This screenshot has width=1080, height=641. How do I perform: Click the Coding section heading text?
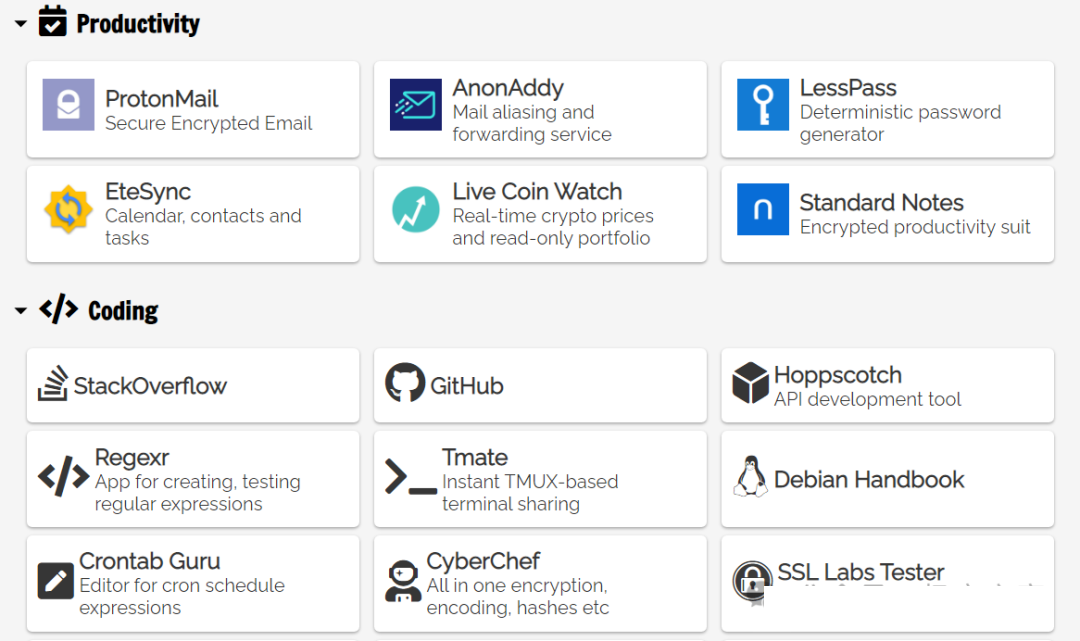point(123,311)
